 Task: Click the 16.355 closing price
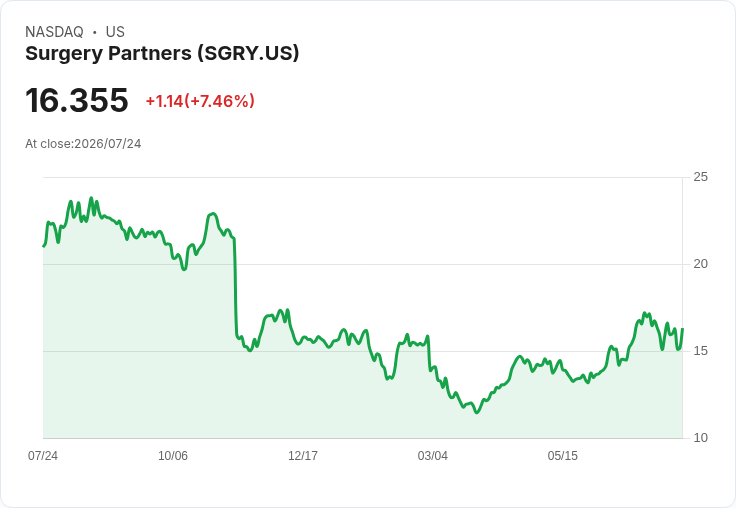(x=77, y=100)
